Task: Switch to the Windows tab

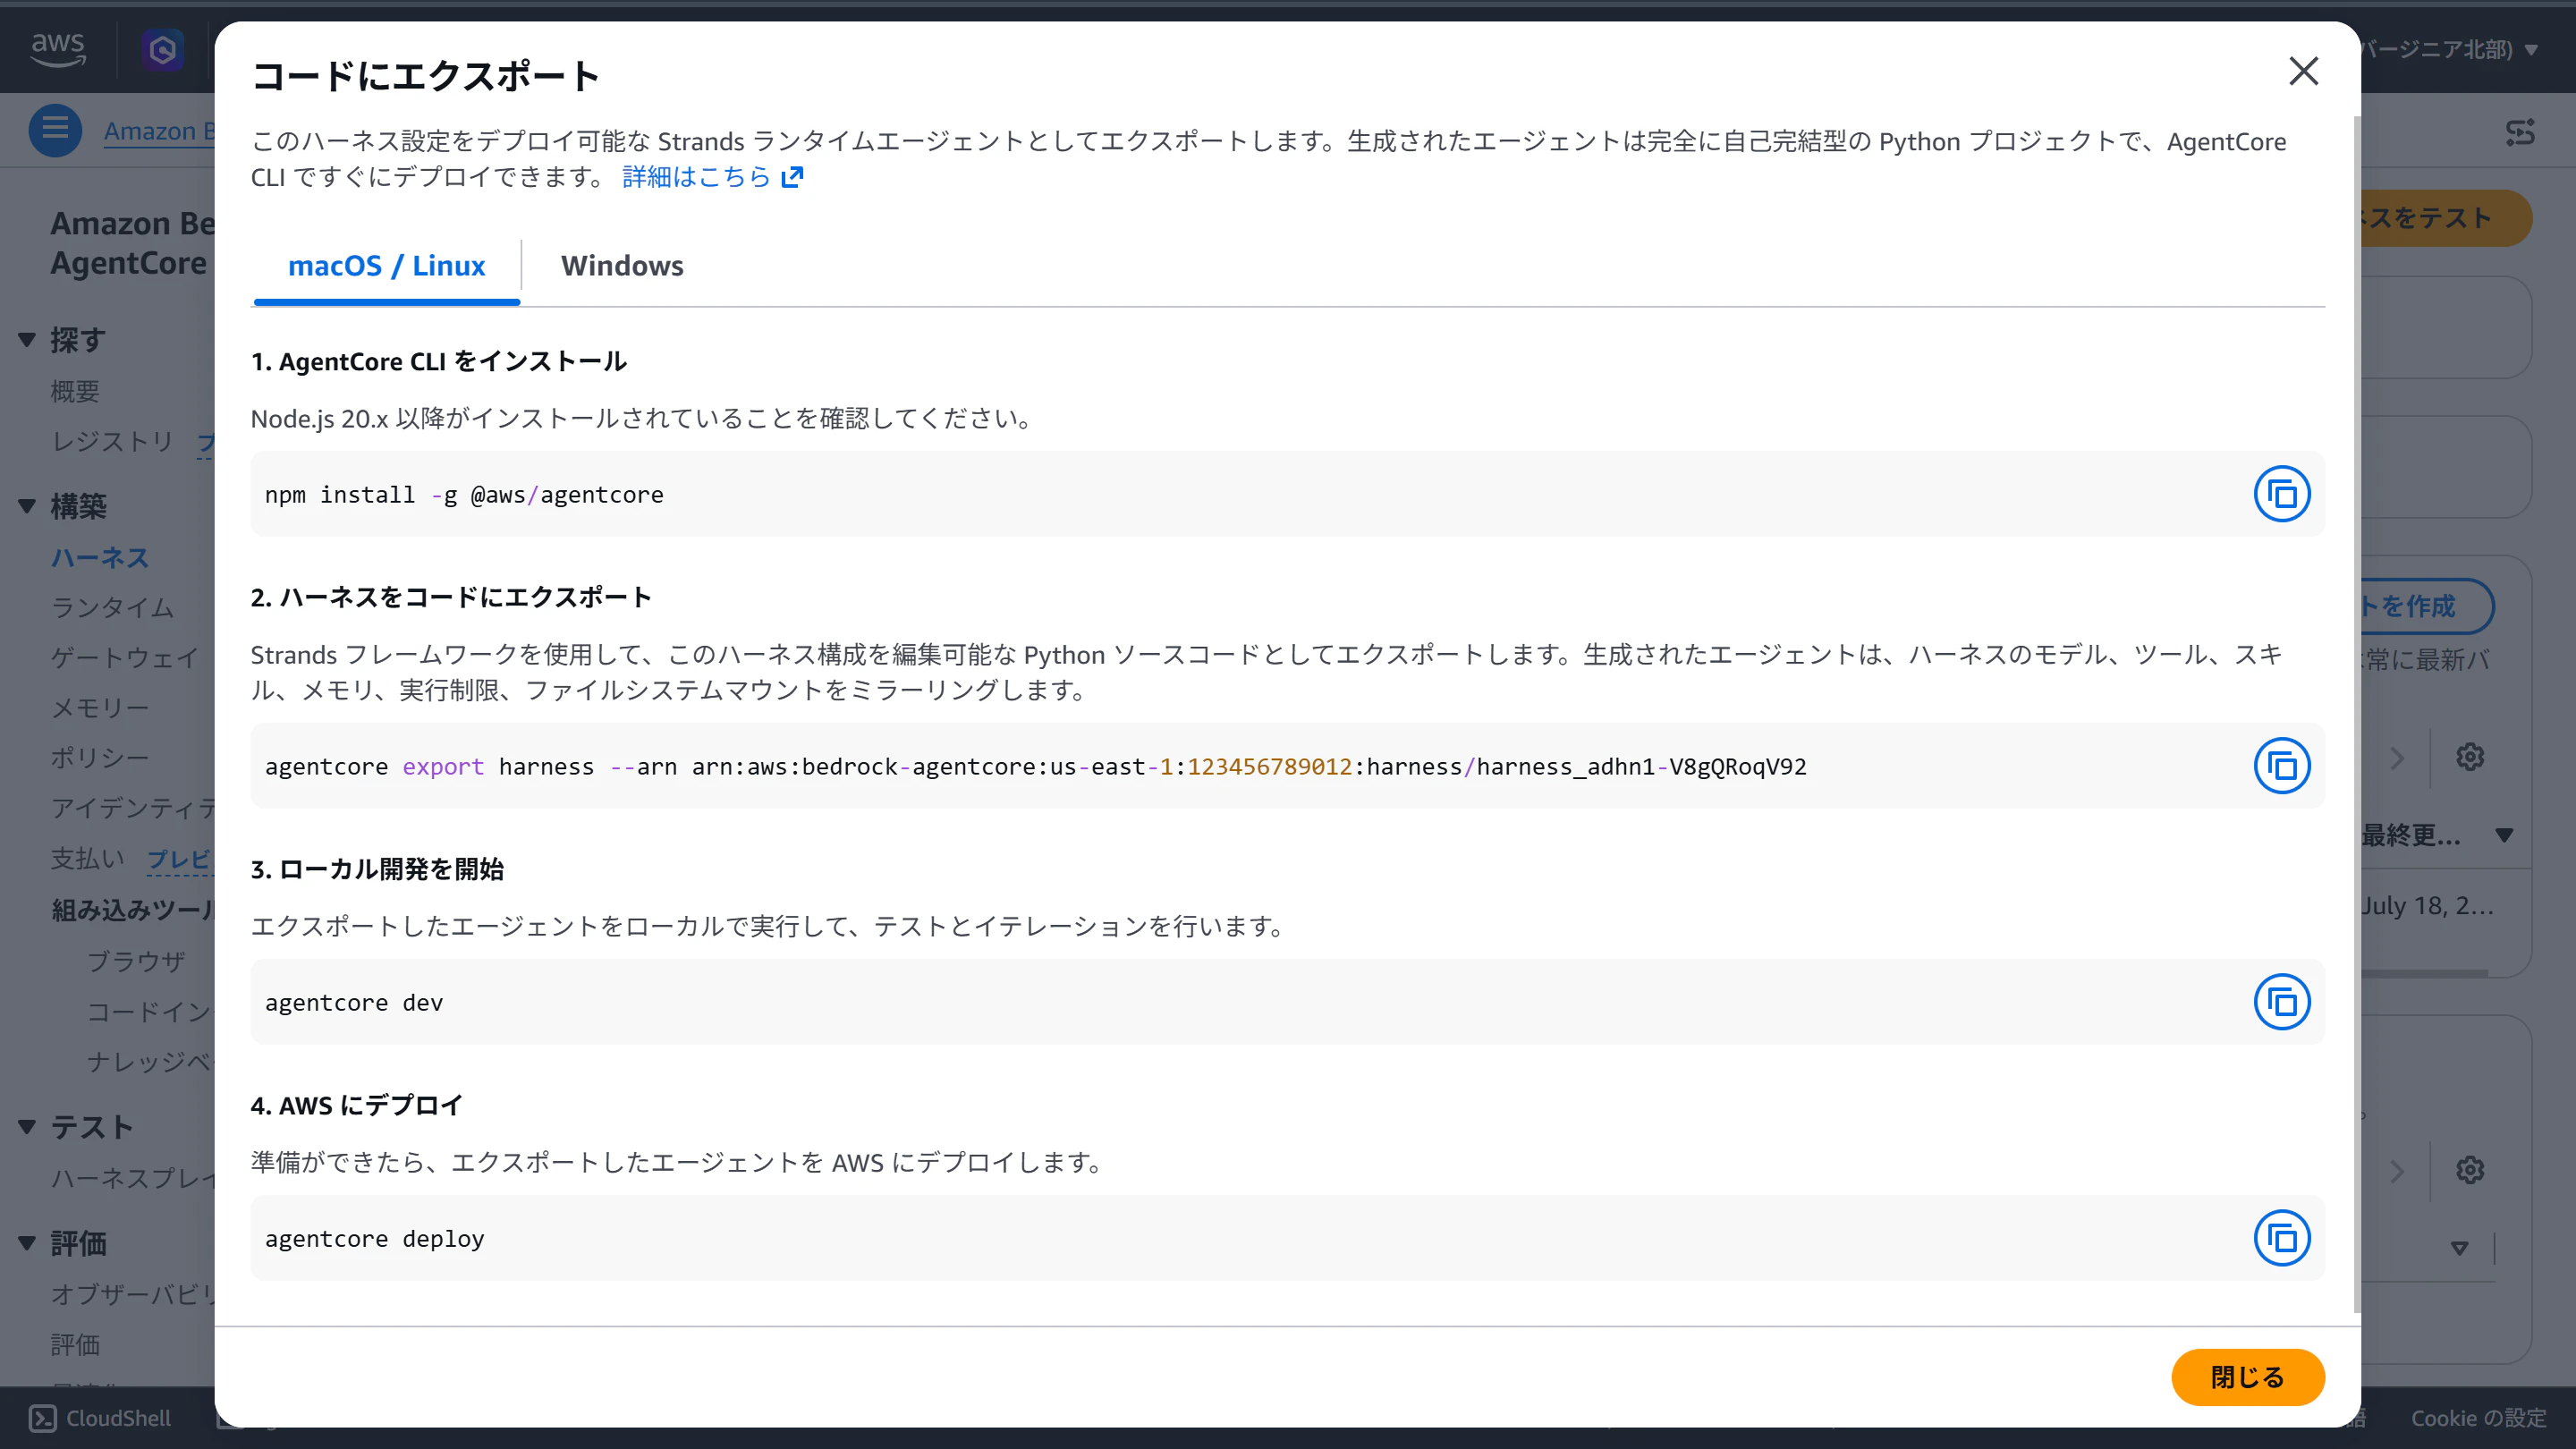Action: point(622,266)
